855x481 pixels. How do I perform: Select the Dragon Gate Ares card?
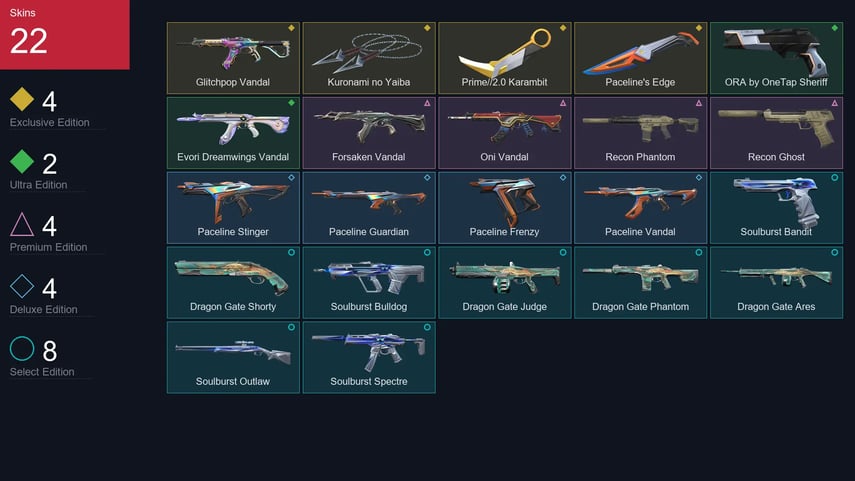click(x=776, y=282)
